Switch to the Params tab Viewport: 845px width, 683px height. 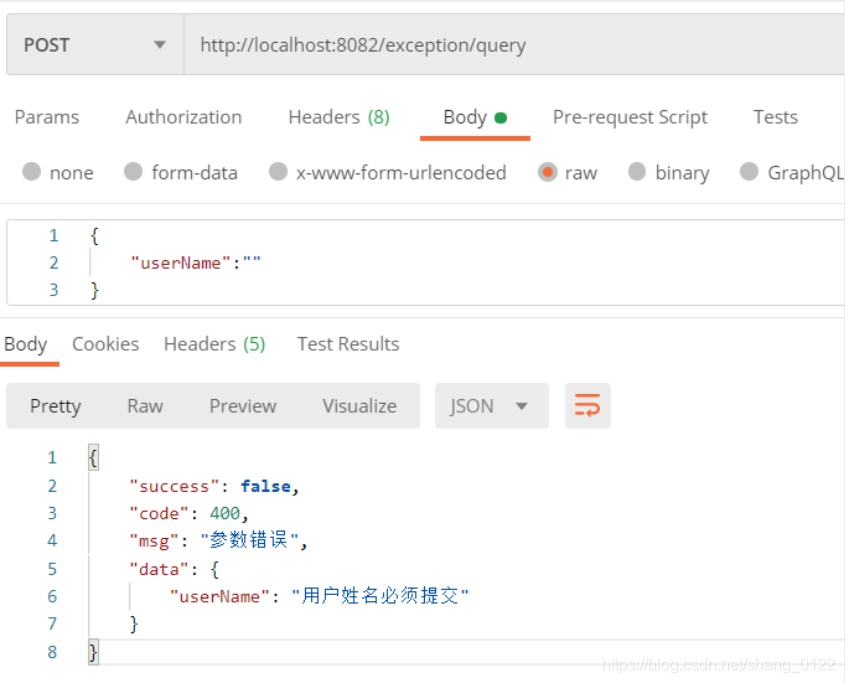coord(47,117)
